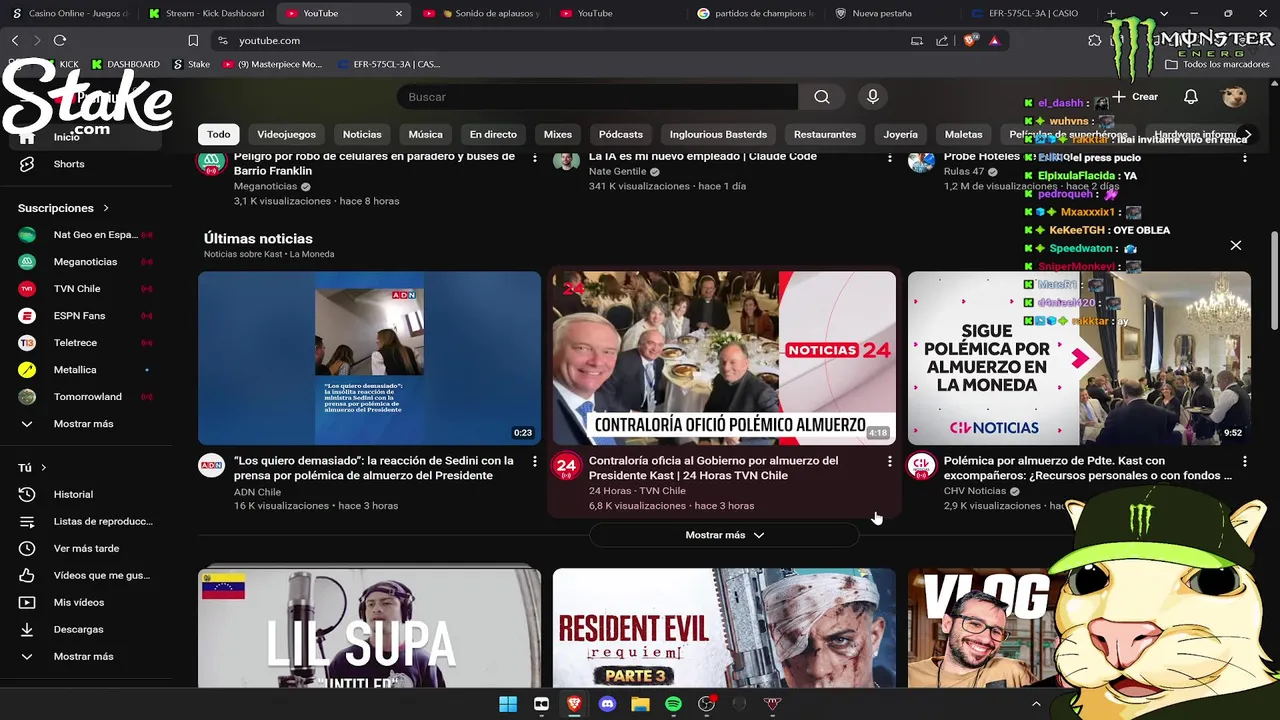The width and height of the screenshot is (1280, 720).
Task: Expand news with Mostrar más button
Action: tap(724, 535)
